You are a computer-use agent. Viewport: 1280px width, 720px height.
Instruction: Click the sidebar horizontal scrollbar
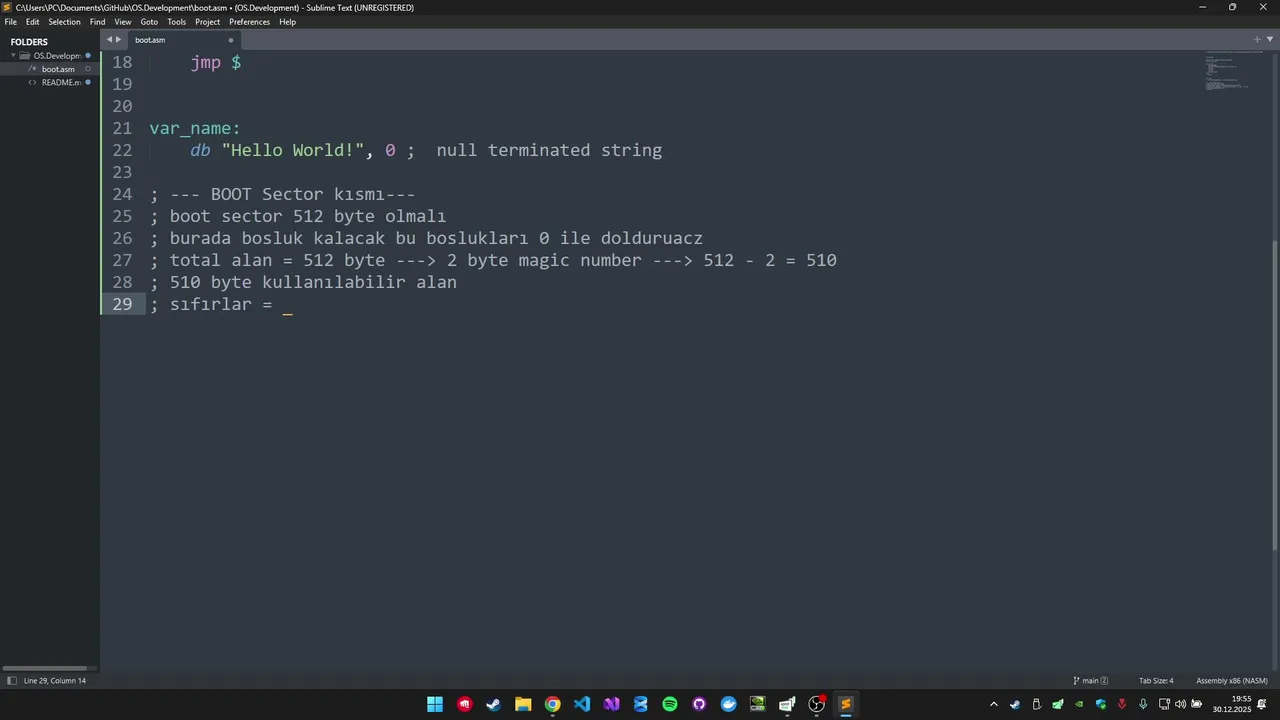(45, 669)
